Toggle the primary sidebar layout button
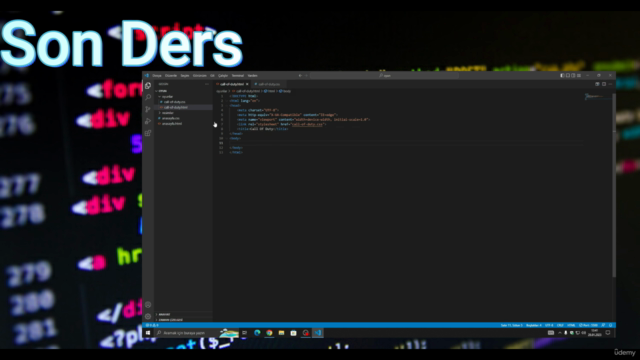 click(x=562, y=76)
